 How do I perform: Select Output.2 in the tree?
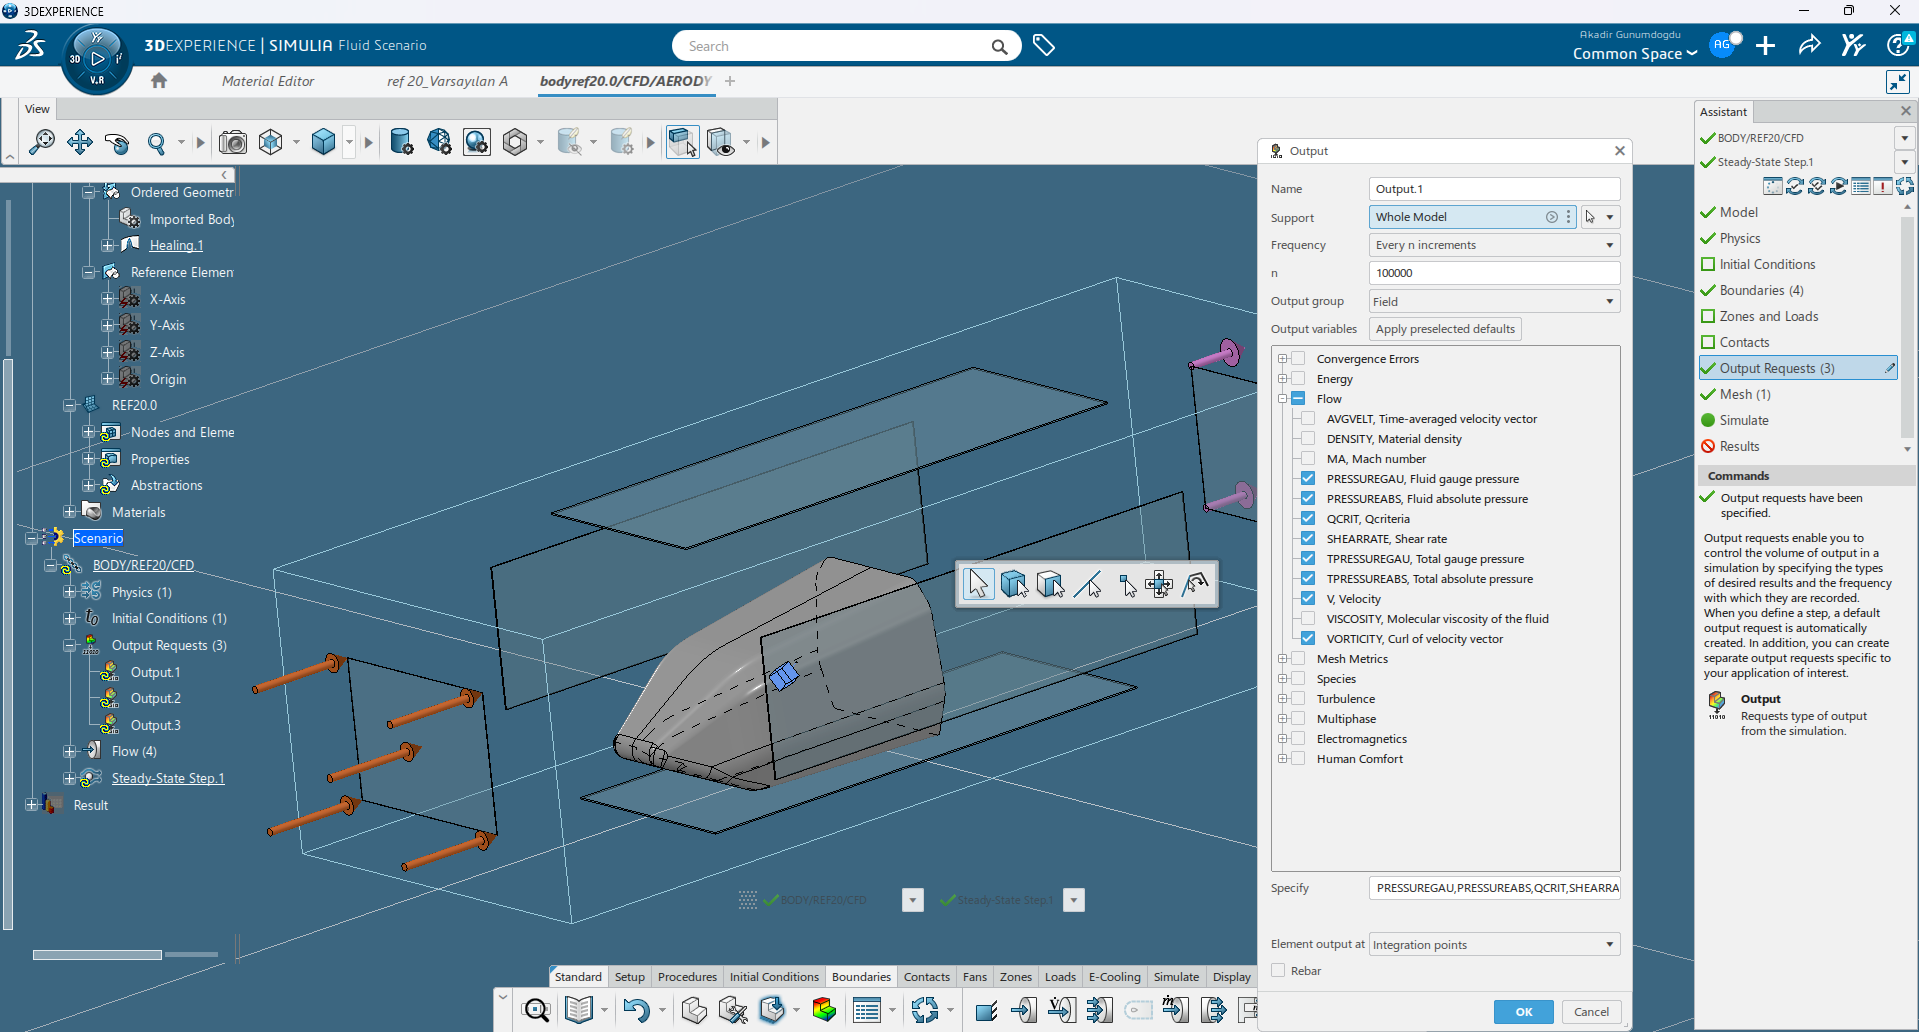pyautogui.click(x=156, y=698)
